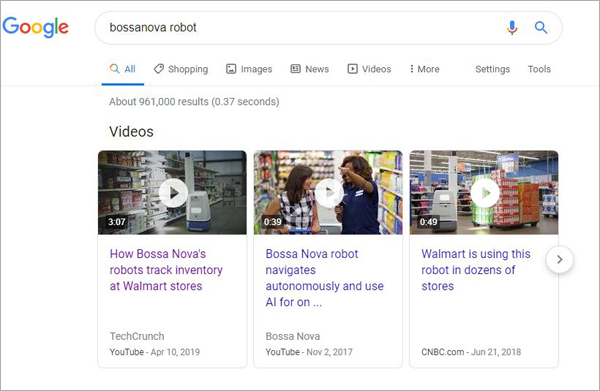
Task: Switch to the Videos results tab
Action: [369, 69]
